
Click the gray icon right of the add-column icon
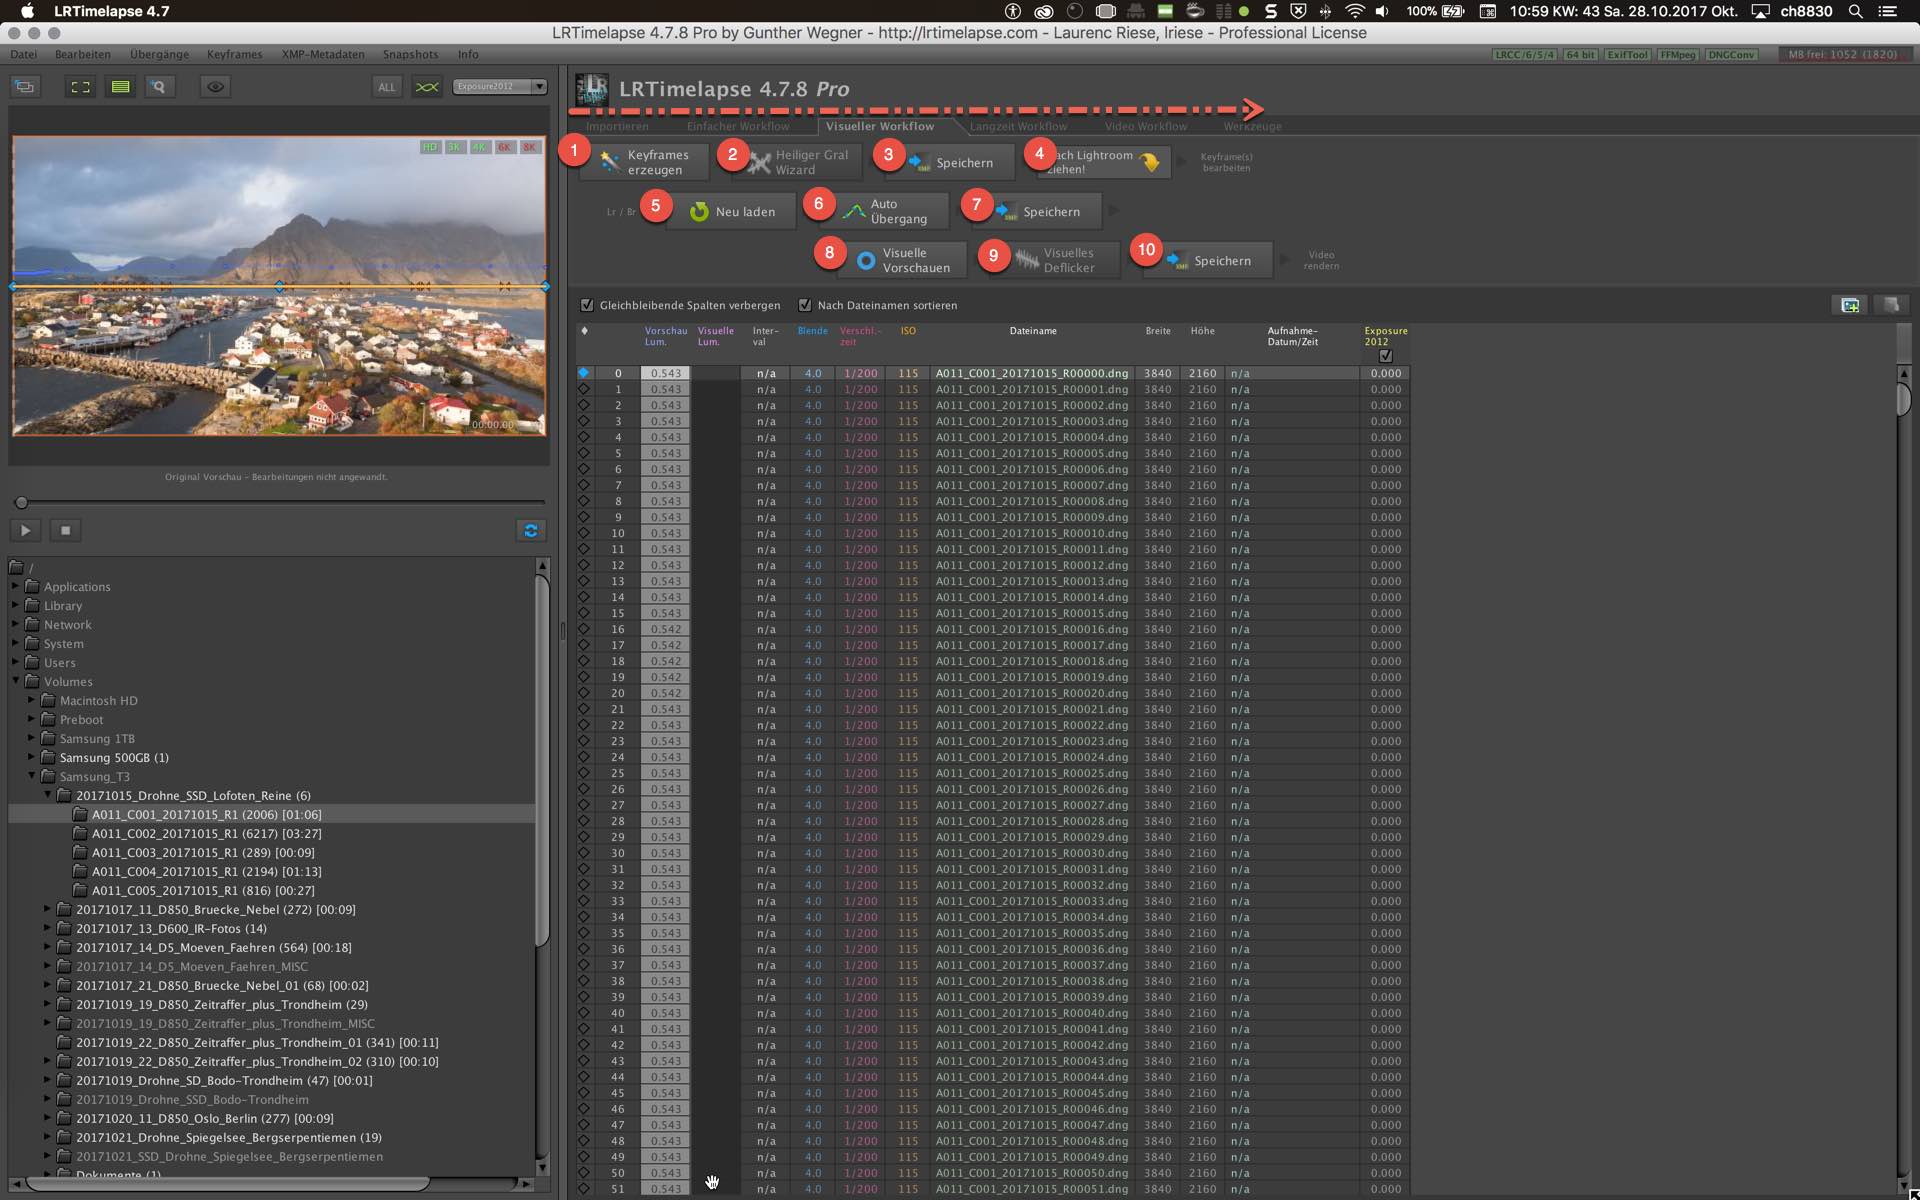point(1891,305)
